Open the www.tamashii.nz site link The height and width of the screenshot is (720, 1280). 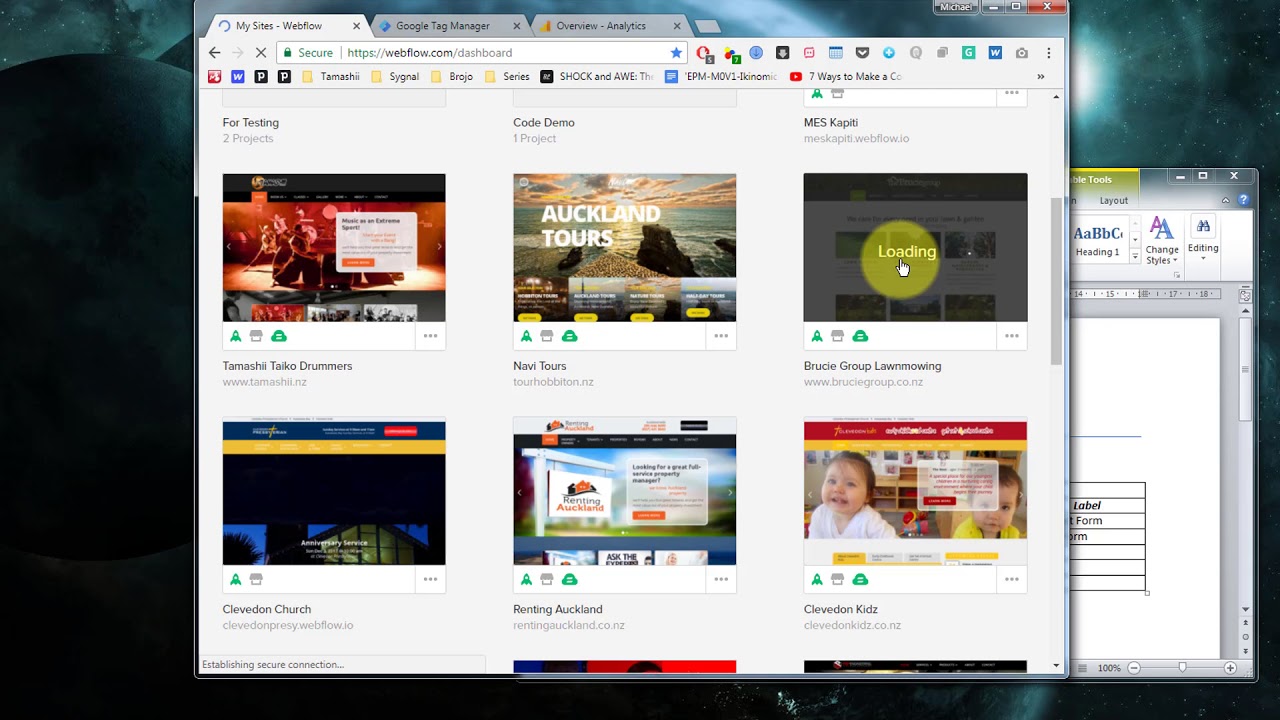tap(264, 382)
